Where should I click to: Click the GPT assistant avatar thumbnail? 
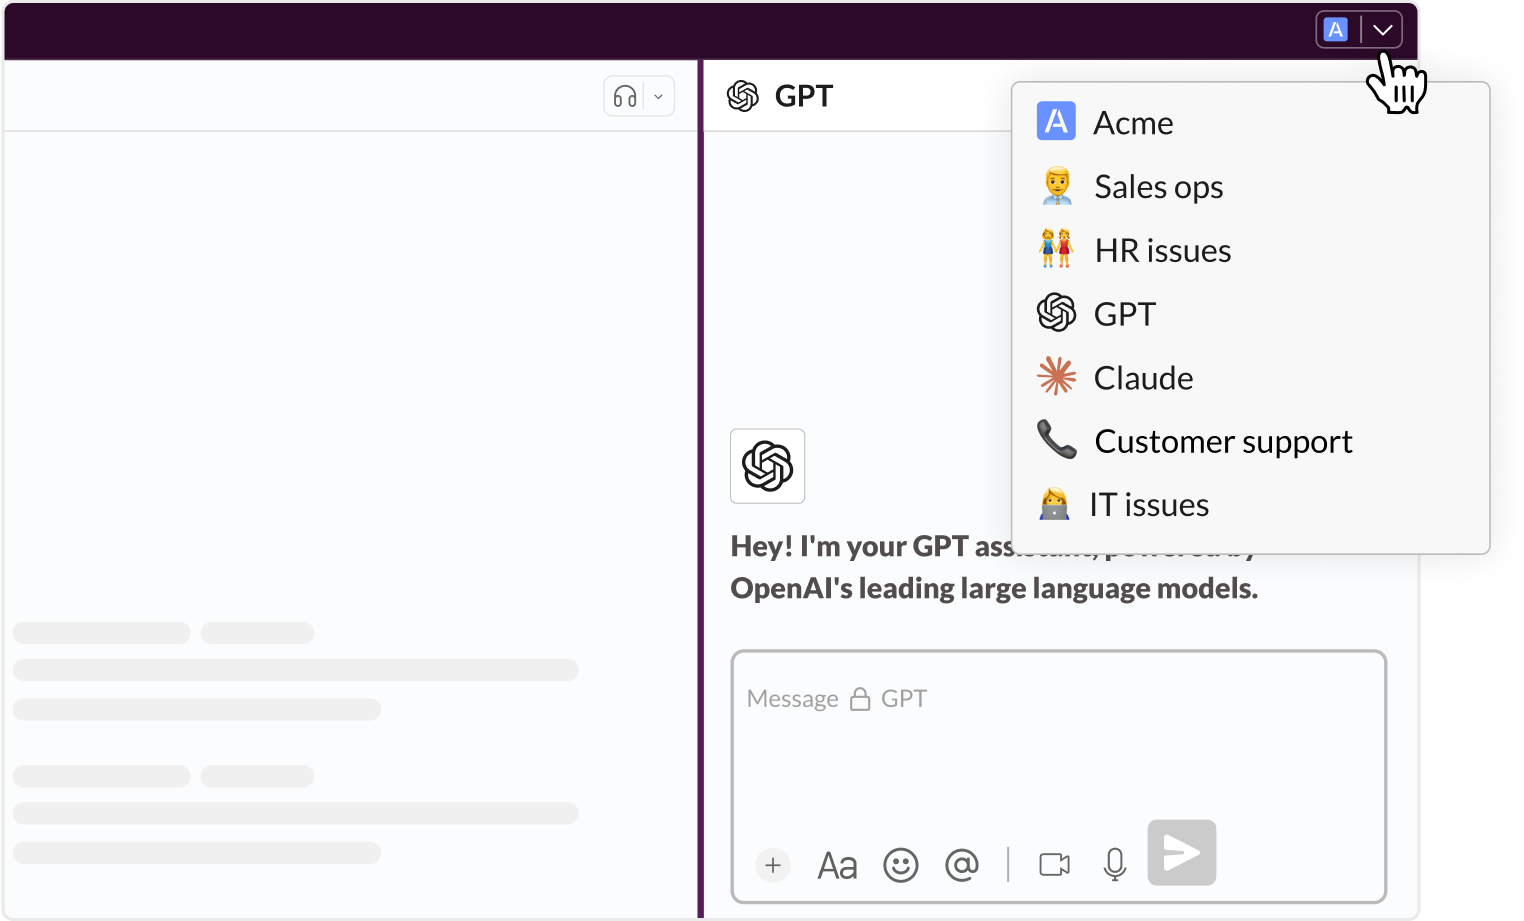(767, 466)
